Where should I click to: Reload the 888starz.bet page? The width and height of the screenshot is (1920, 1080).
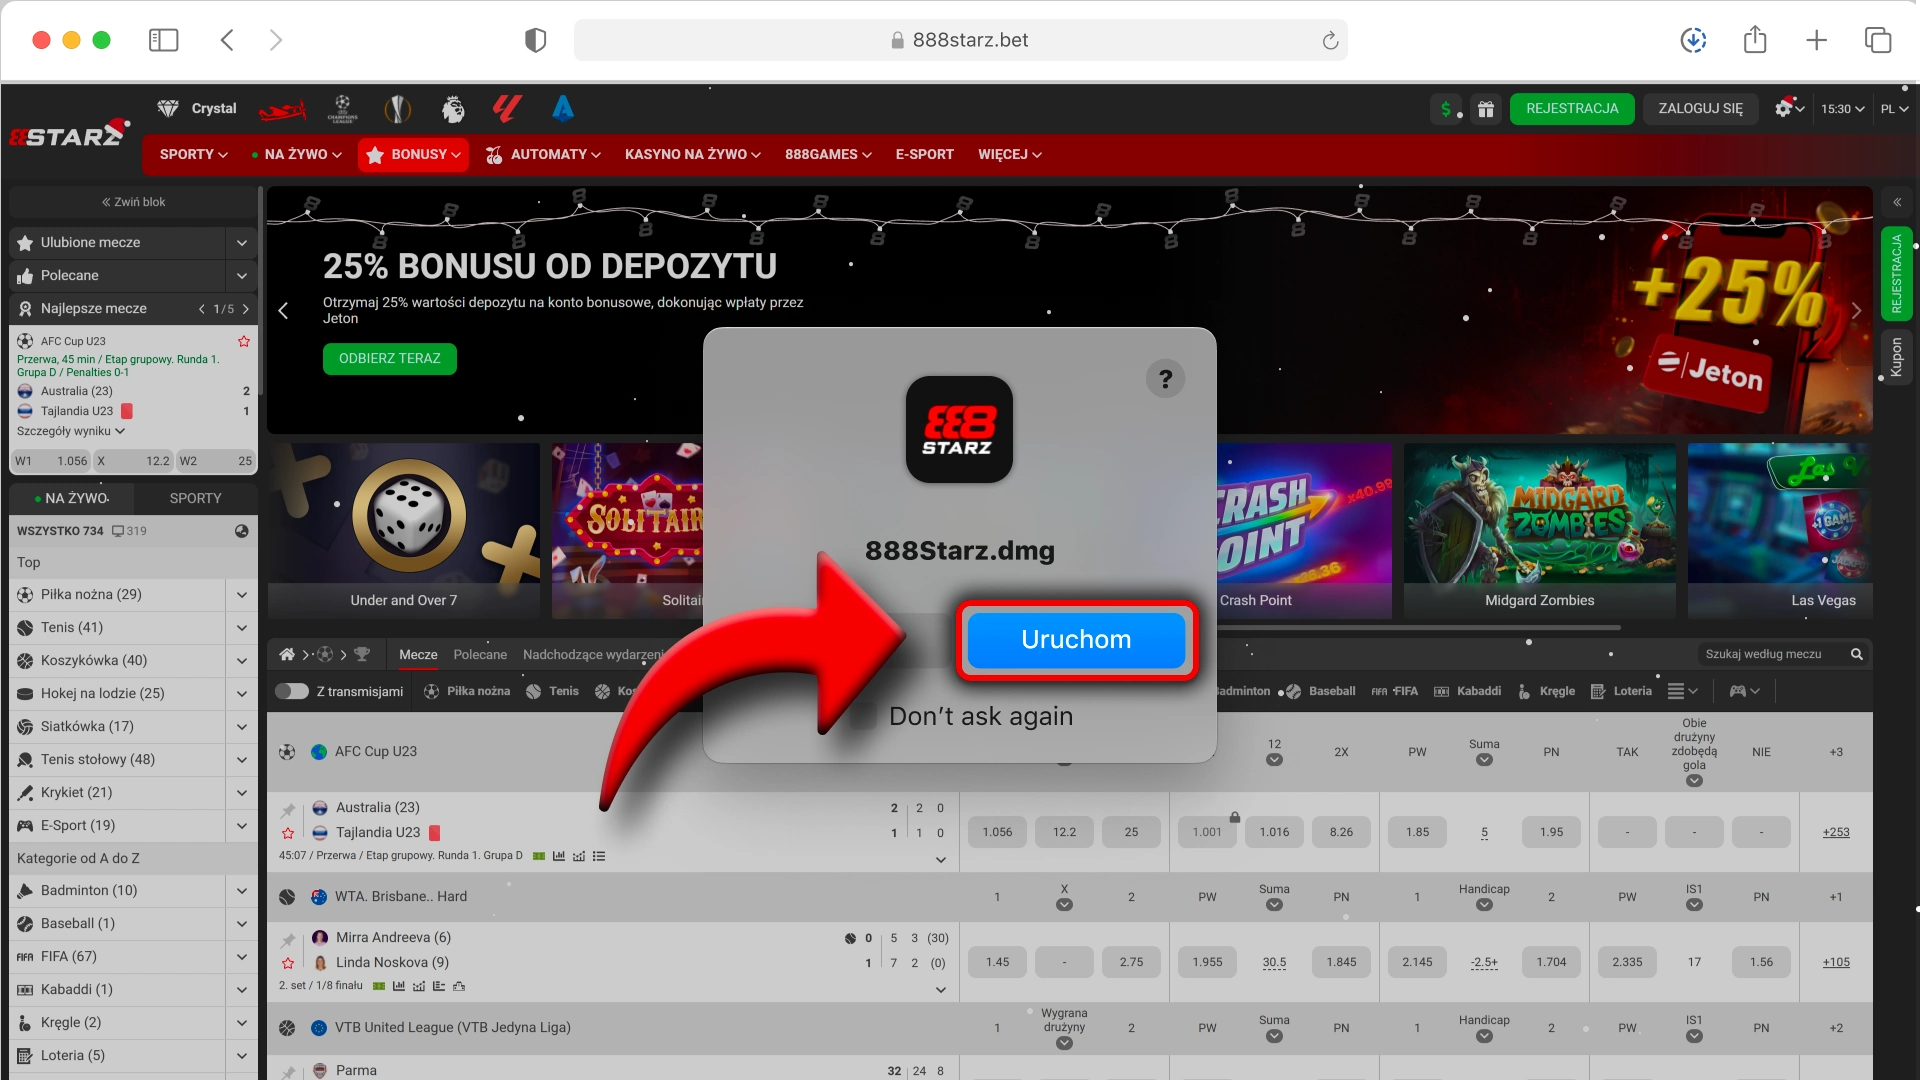click(1330, 40)
